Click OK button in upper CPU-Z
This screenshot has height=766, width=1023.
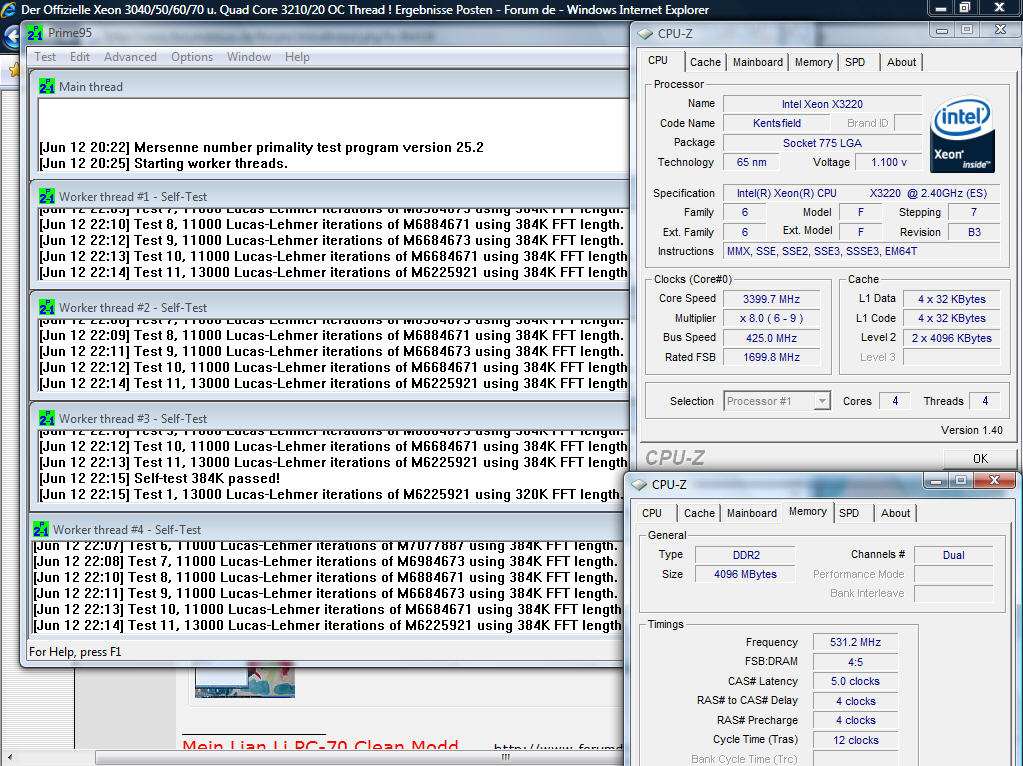click(980, 458)
